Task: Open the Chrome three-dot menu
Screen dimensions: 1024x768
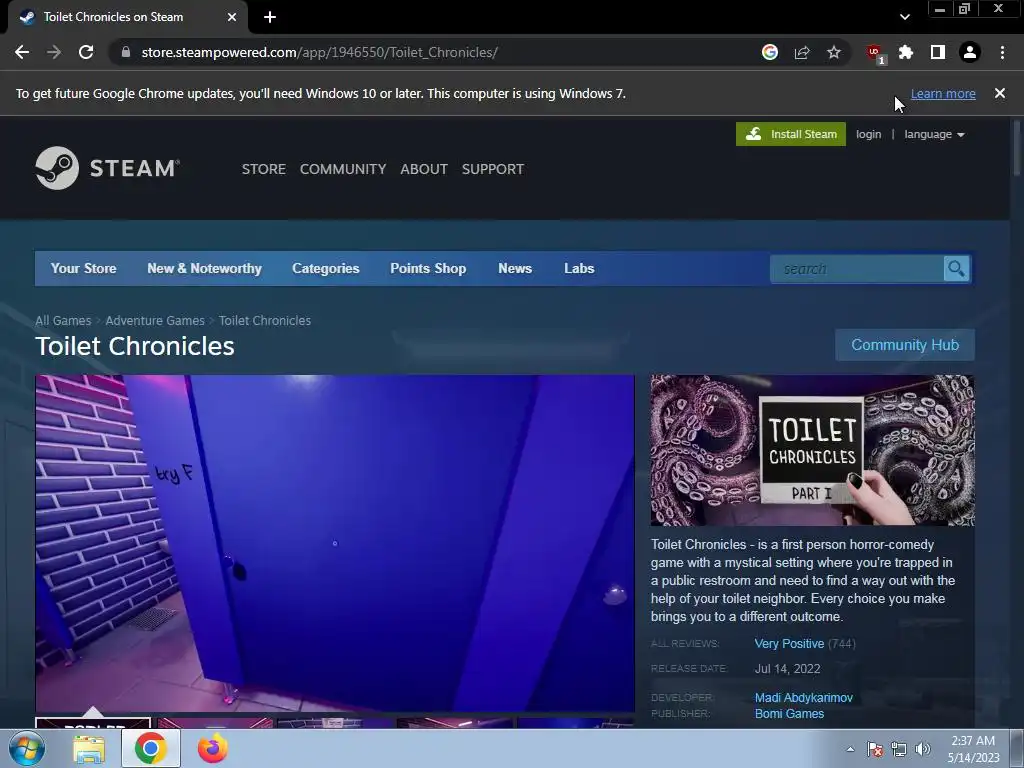Action: [x=1002, y=52]
